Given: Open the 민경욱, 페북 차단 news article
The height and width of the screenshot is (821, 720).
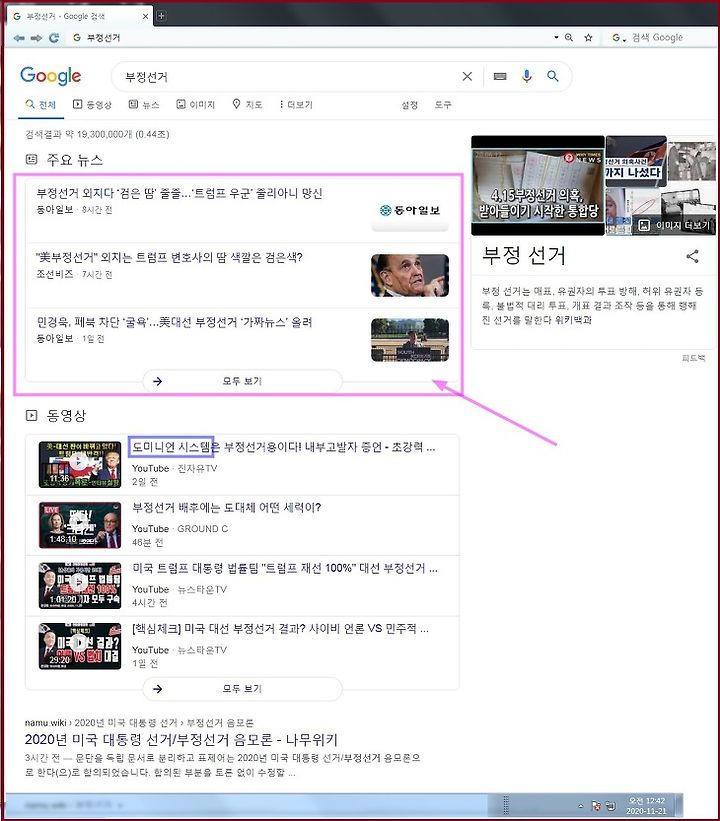Looking at the screenshot, I should 174,322.
